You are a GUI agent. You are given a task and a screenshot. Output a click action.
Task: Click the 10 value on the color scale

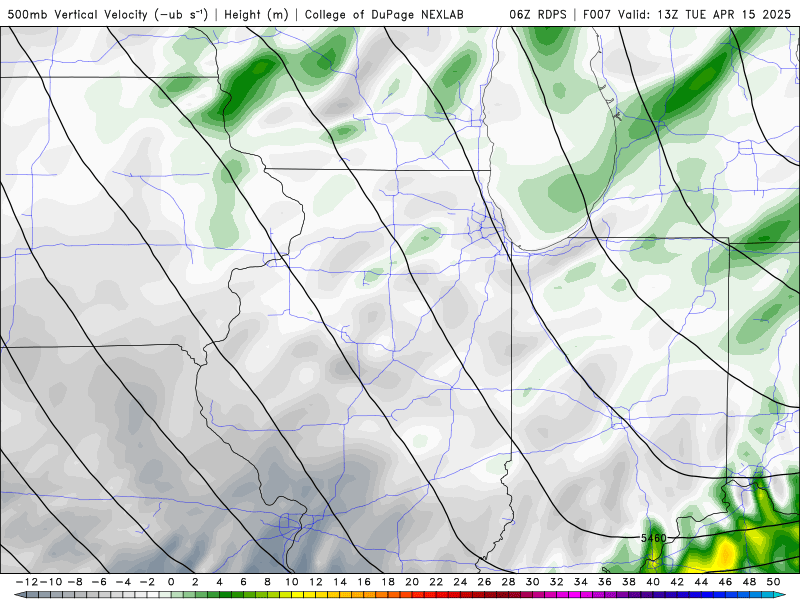(291, 582)
